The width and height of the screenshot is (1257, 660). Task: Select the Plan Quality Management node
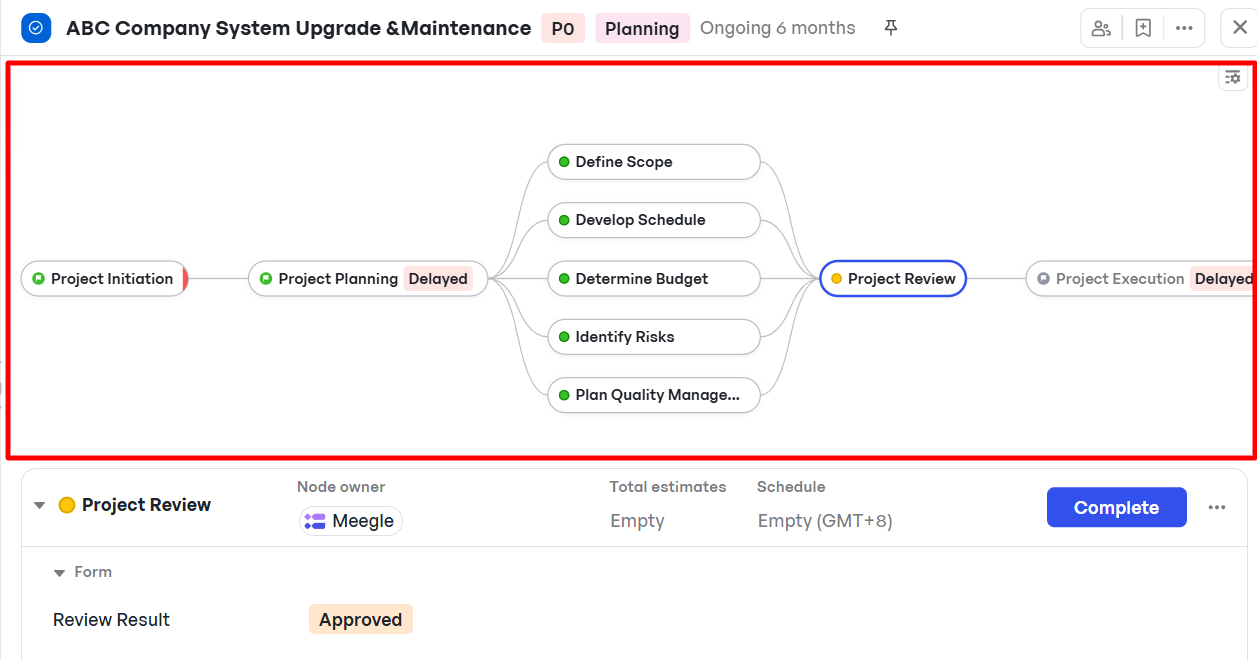(654, 395)
